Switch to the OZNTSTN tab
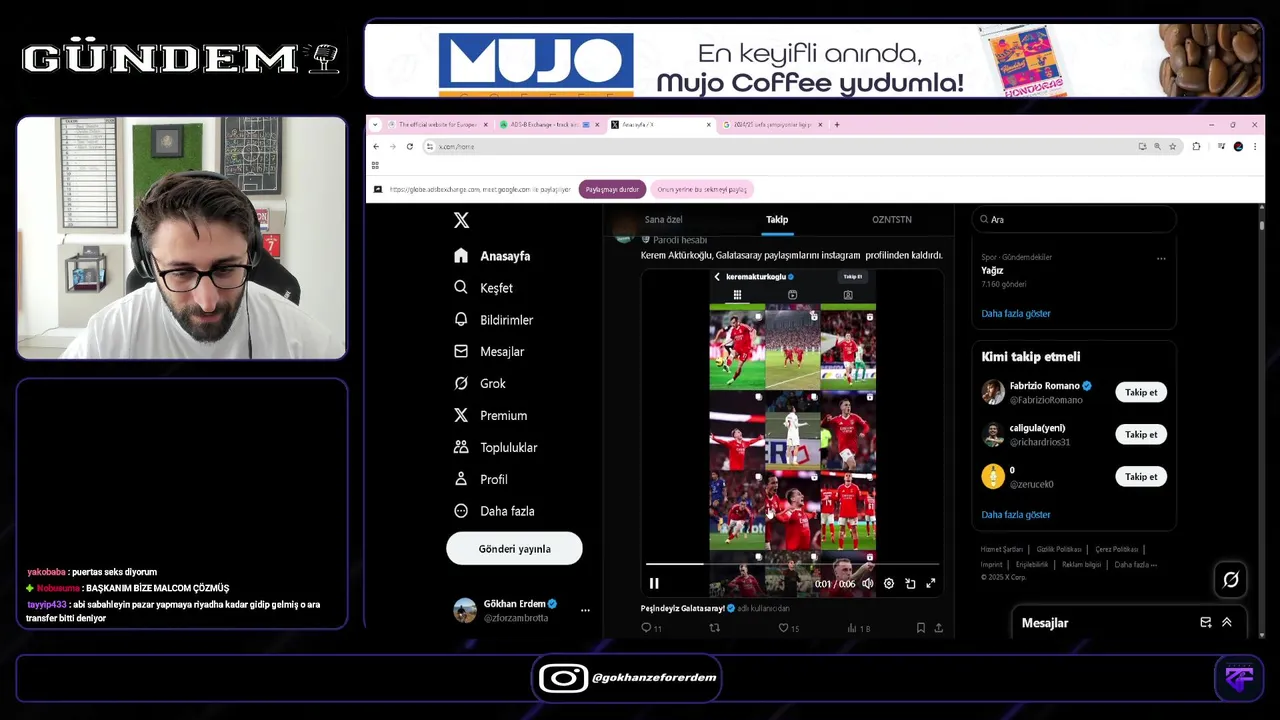 click(892, 220)
